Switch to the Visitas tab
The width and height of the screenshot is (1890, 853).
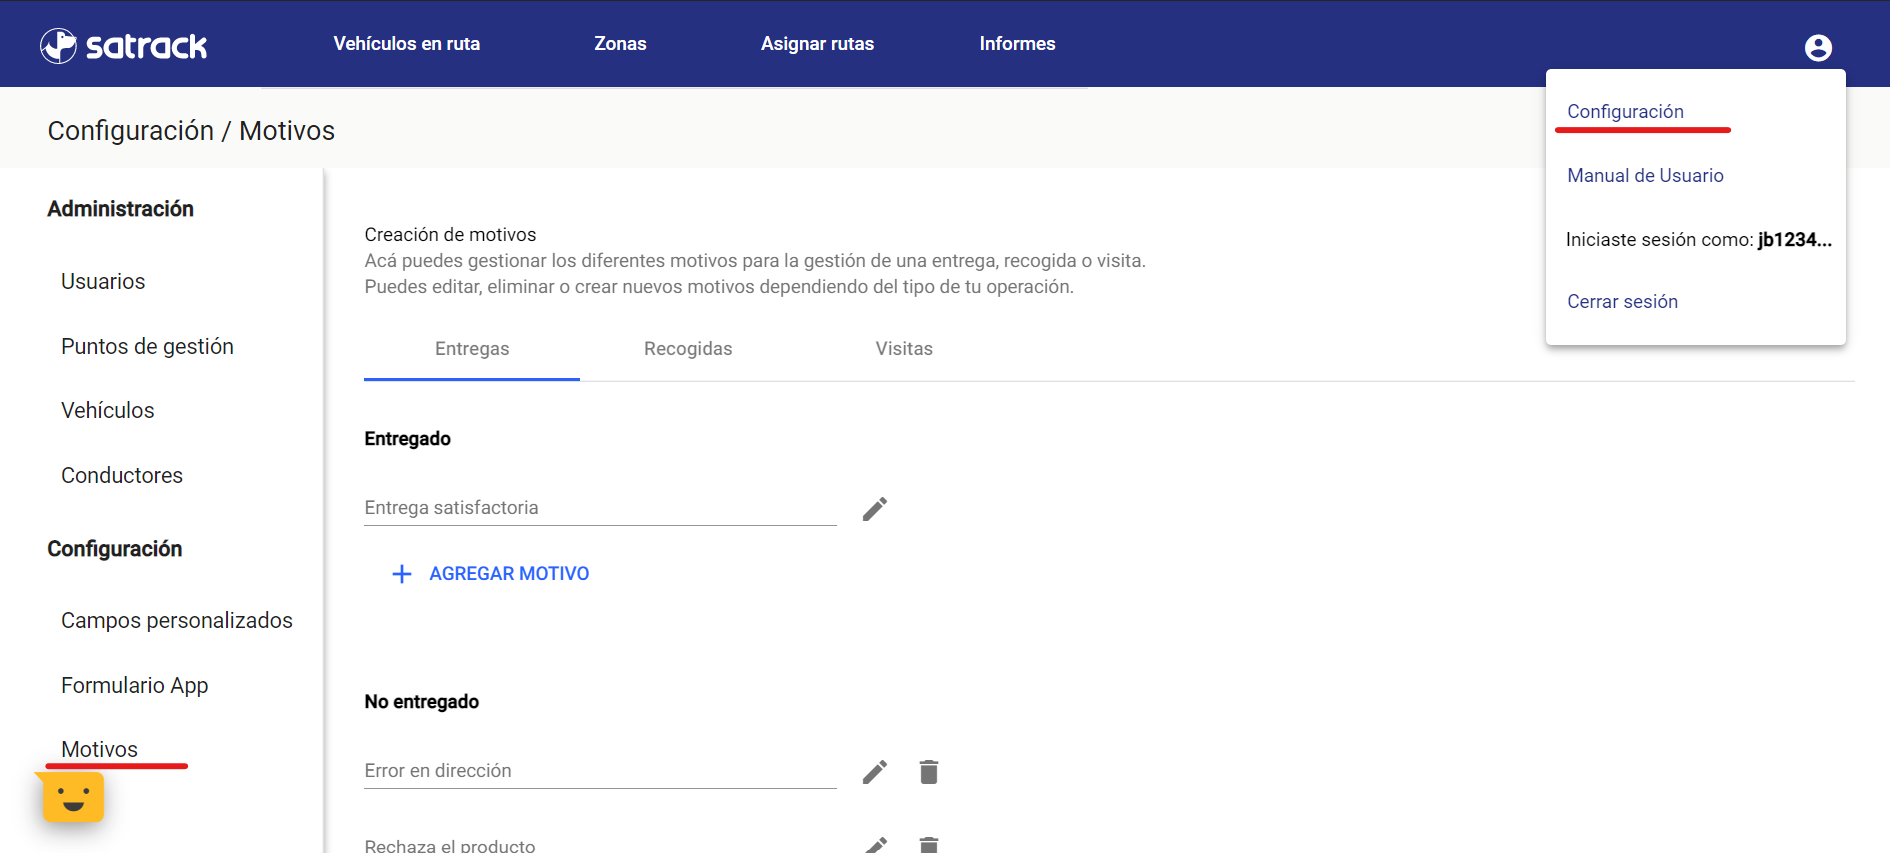[x=904, y=349]
